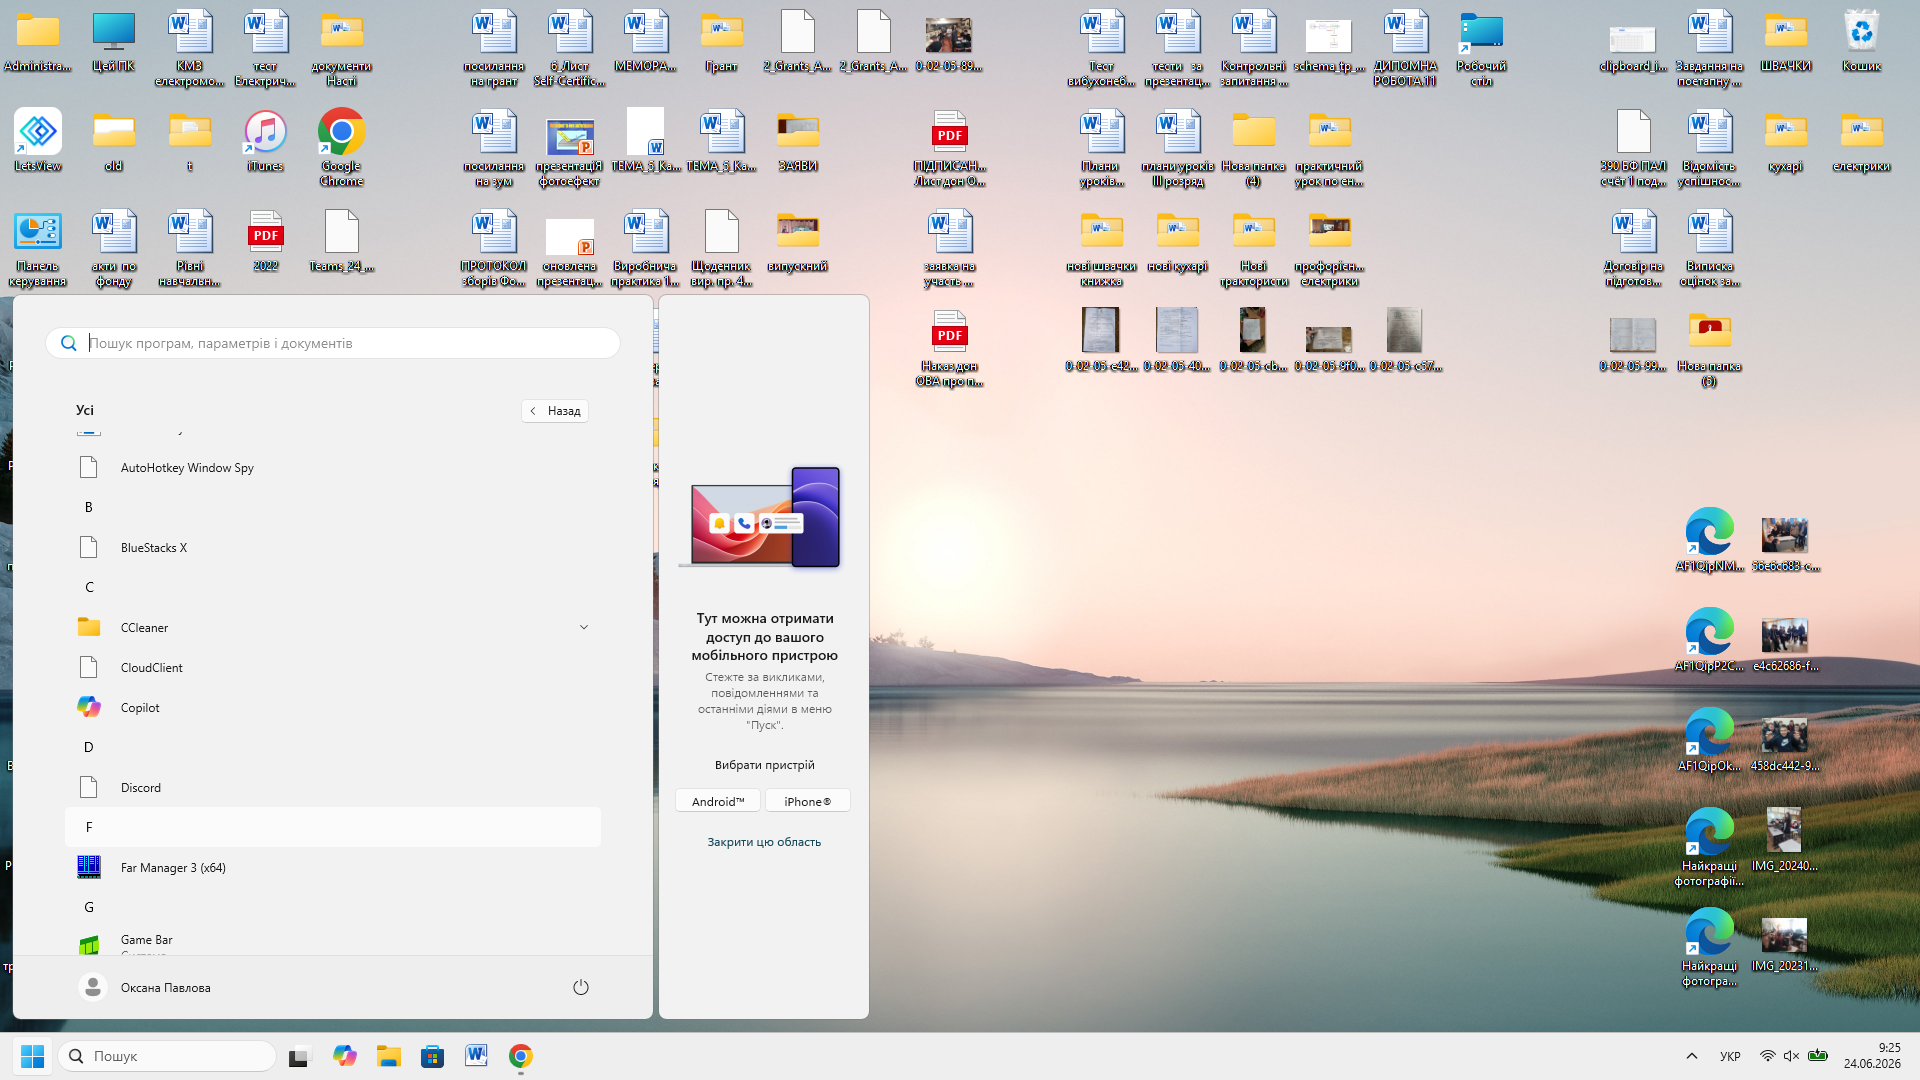Open the iTunes desktop shortcut

(265, 141)
